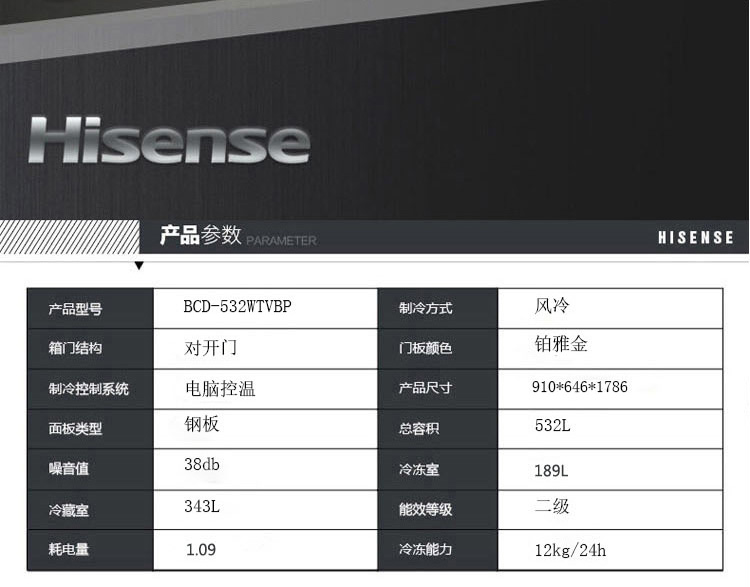Select the 12kg/24h freezing capacity value

[570, 550]
